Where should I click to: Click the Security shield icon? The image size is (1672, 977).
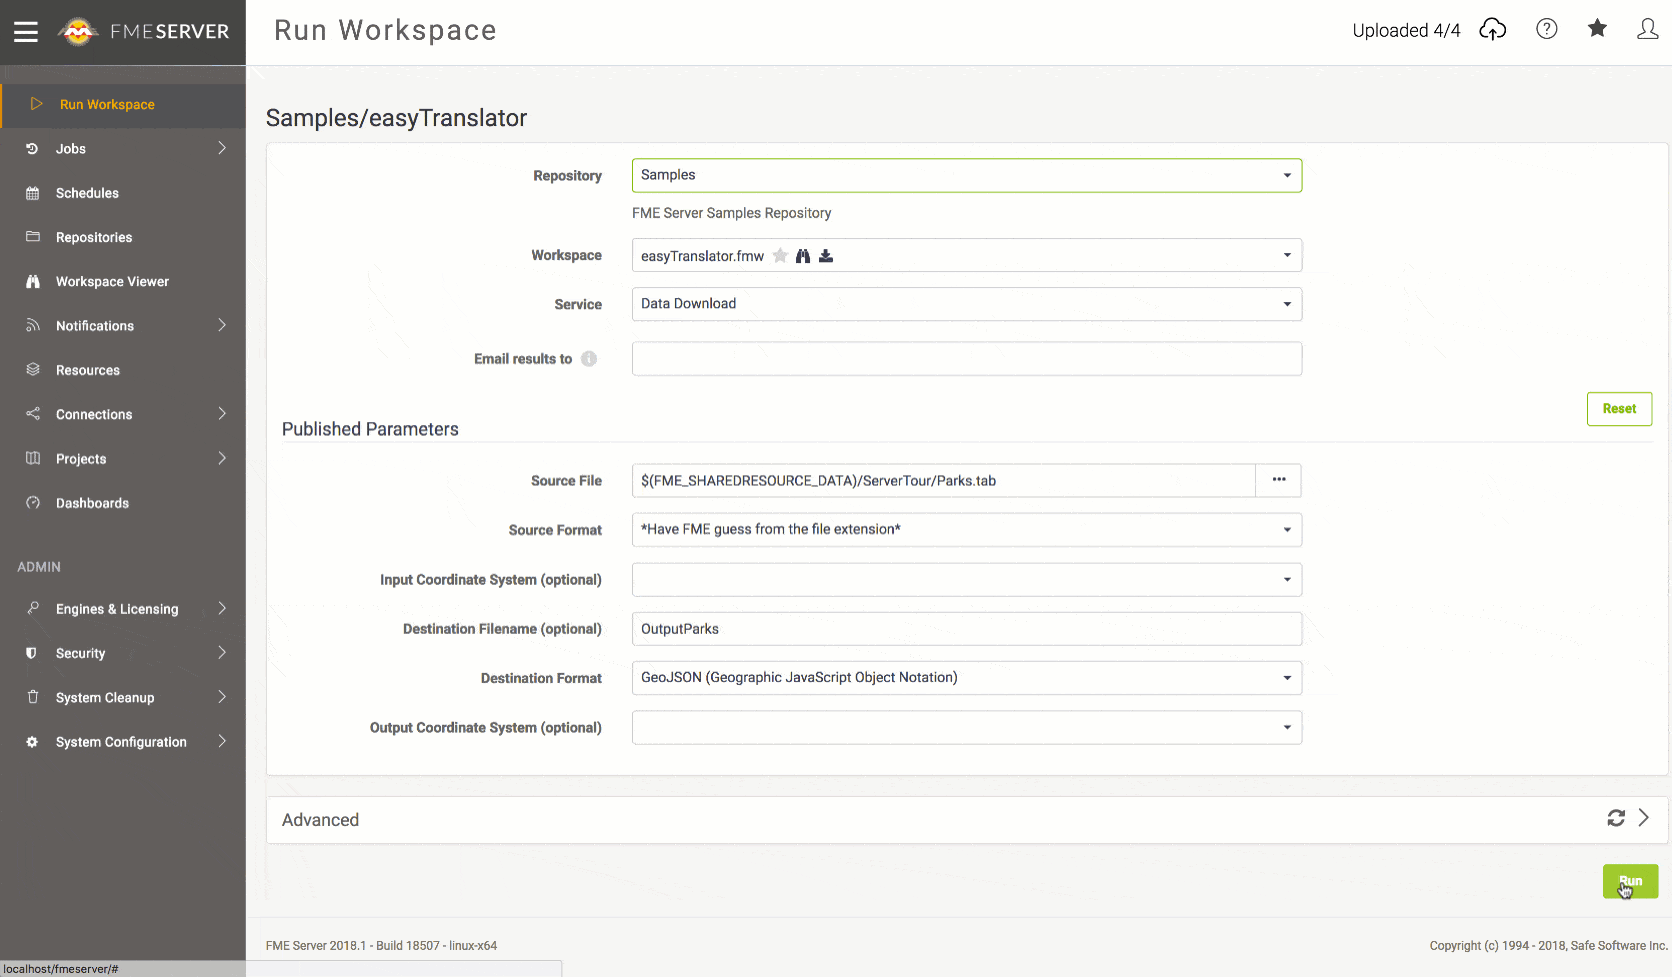point(32,653)
